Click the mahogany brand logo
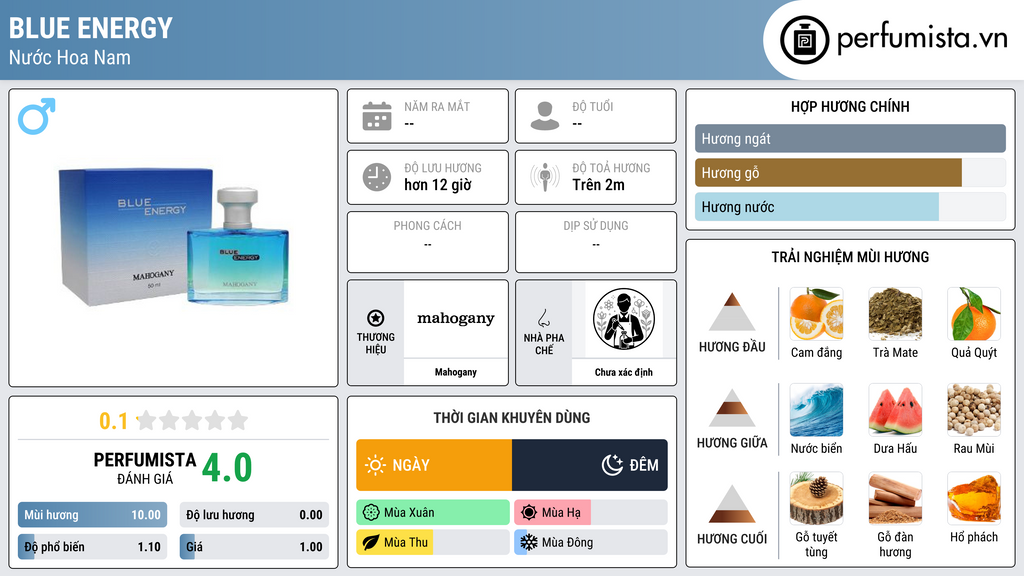This screenshot has width=1024, height=576. [456, 319]
